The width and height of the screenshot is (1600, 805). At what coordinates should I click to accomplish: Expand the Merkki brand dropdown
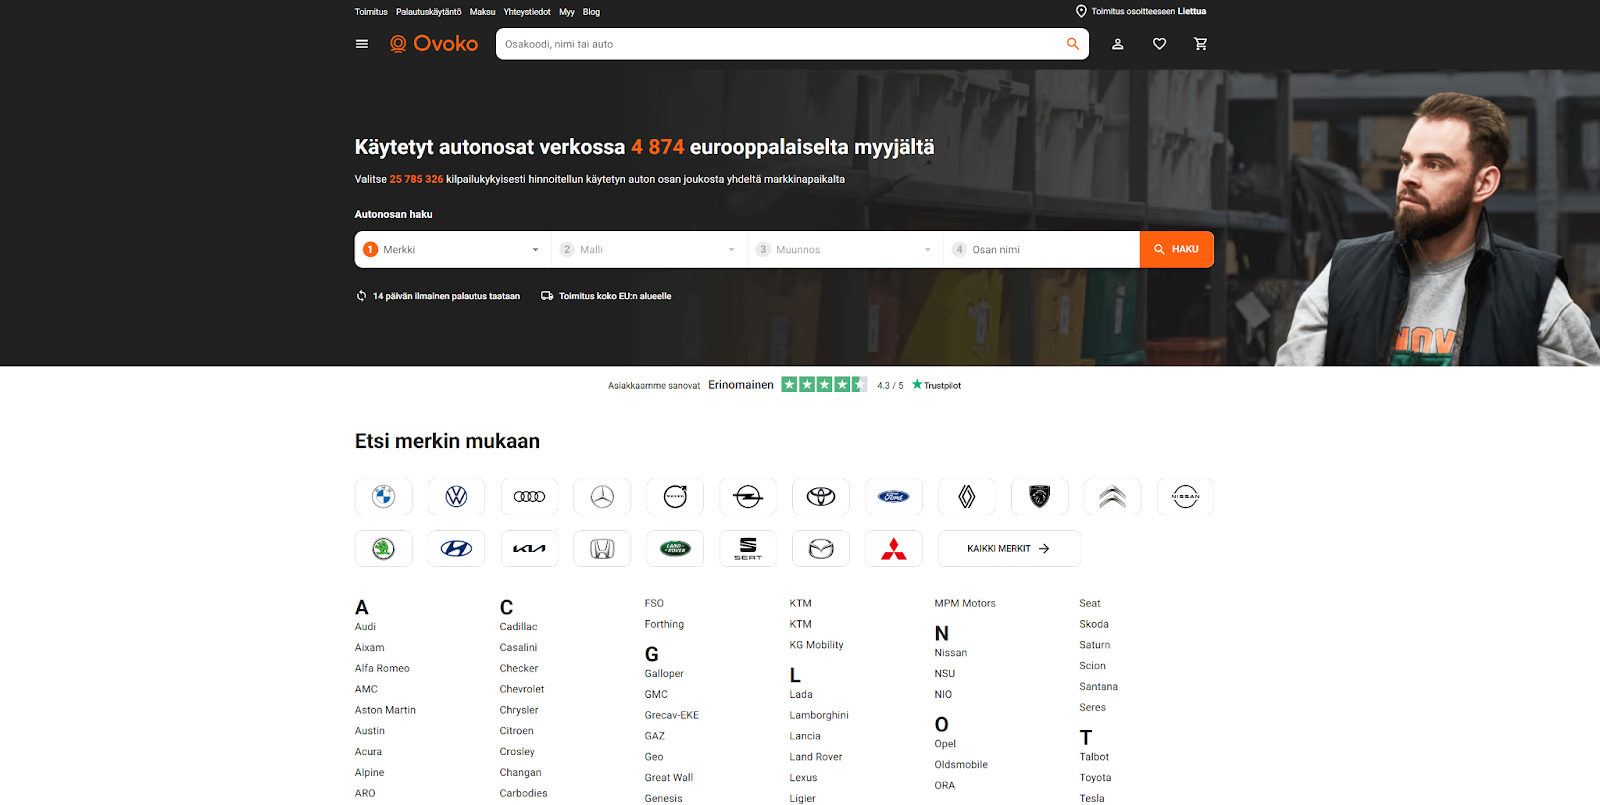(453, 250)
